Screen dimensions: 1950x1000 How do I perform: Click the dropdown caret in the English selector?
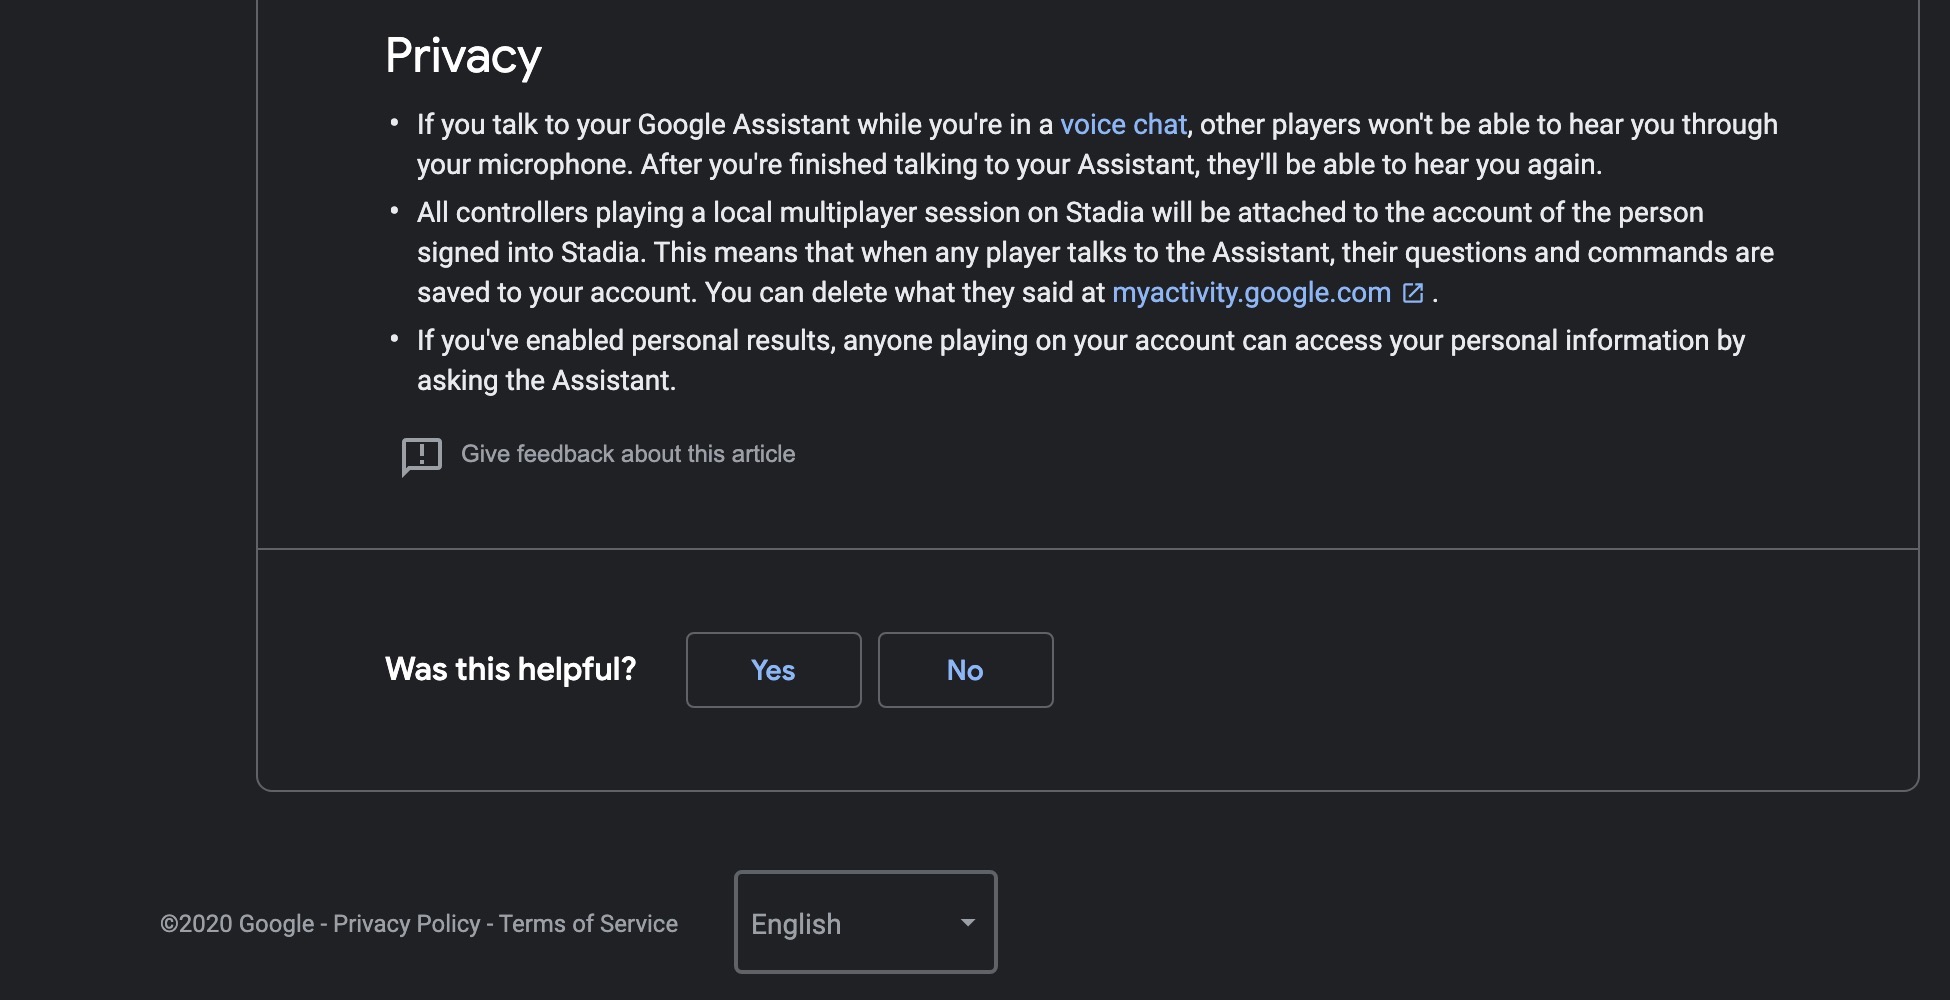pyautogui.click(x=965, y=923)
